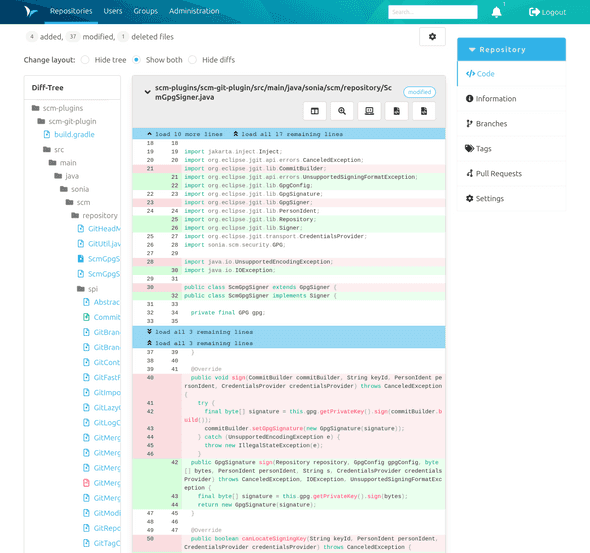
Task: Select the repository folder in Diff-Tree
Action: (x=94, y=215)
